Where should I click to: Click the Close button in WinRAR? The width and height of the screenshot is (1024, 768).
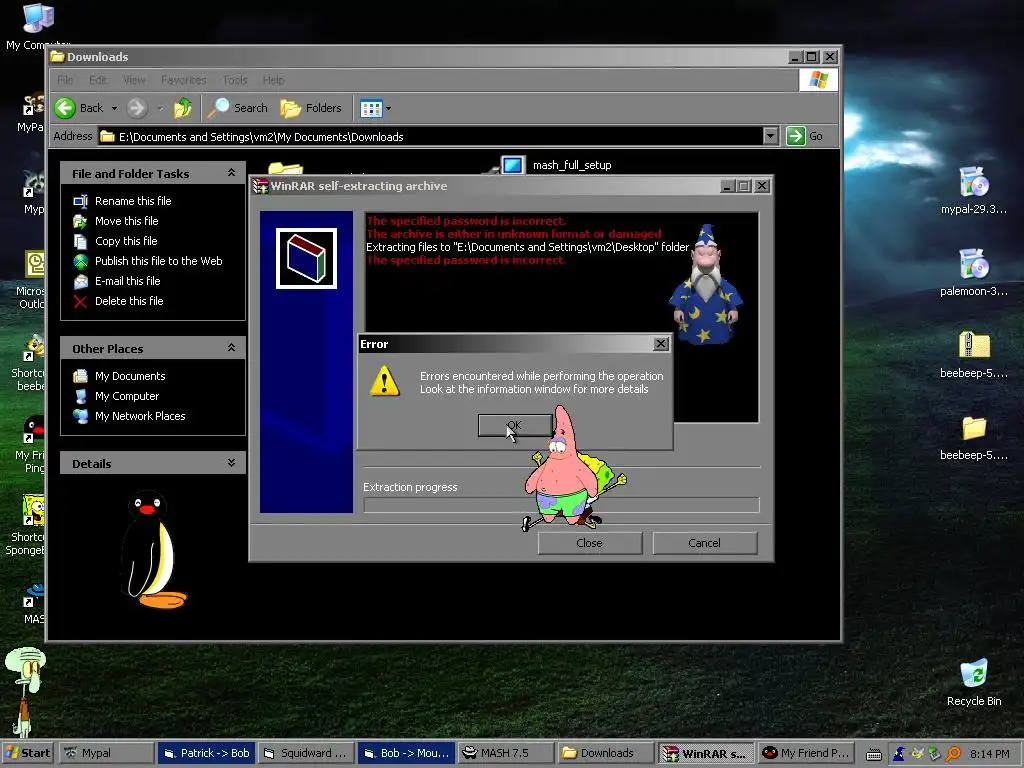pos(590,543)
